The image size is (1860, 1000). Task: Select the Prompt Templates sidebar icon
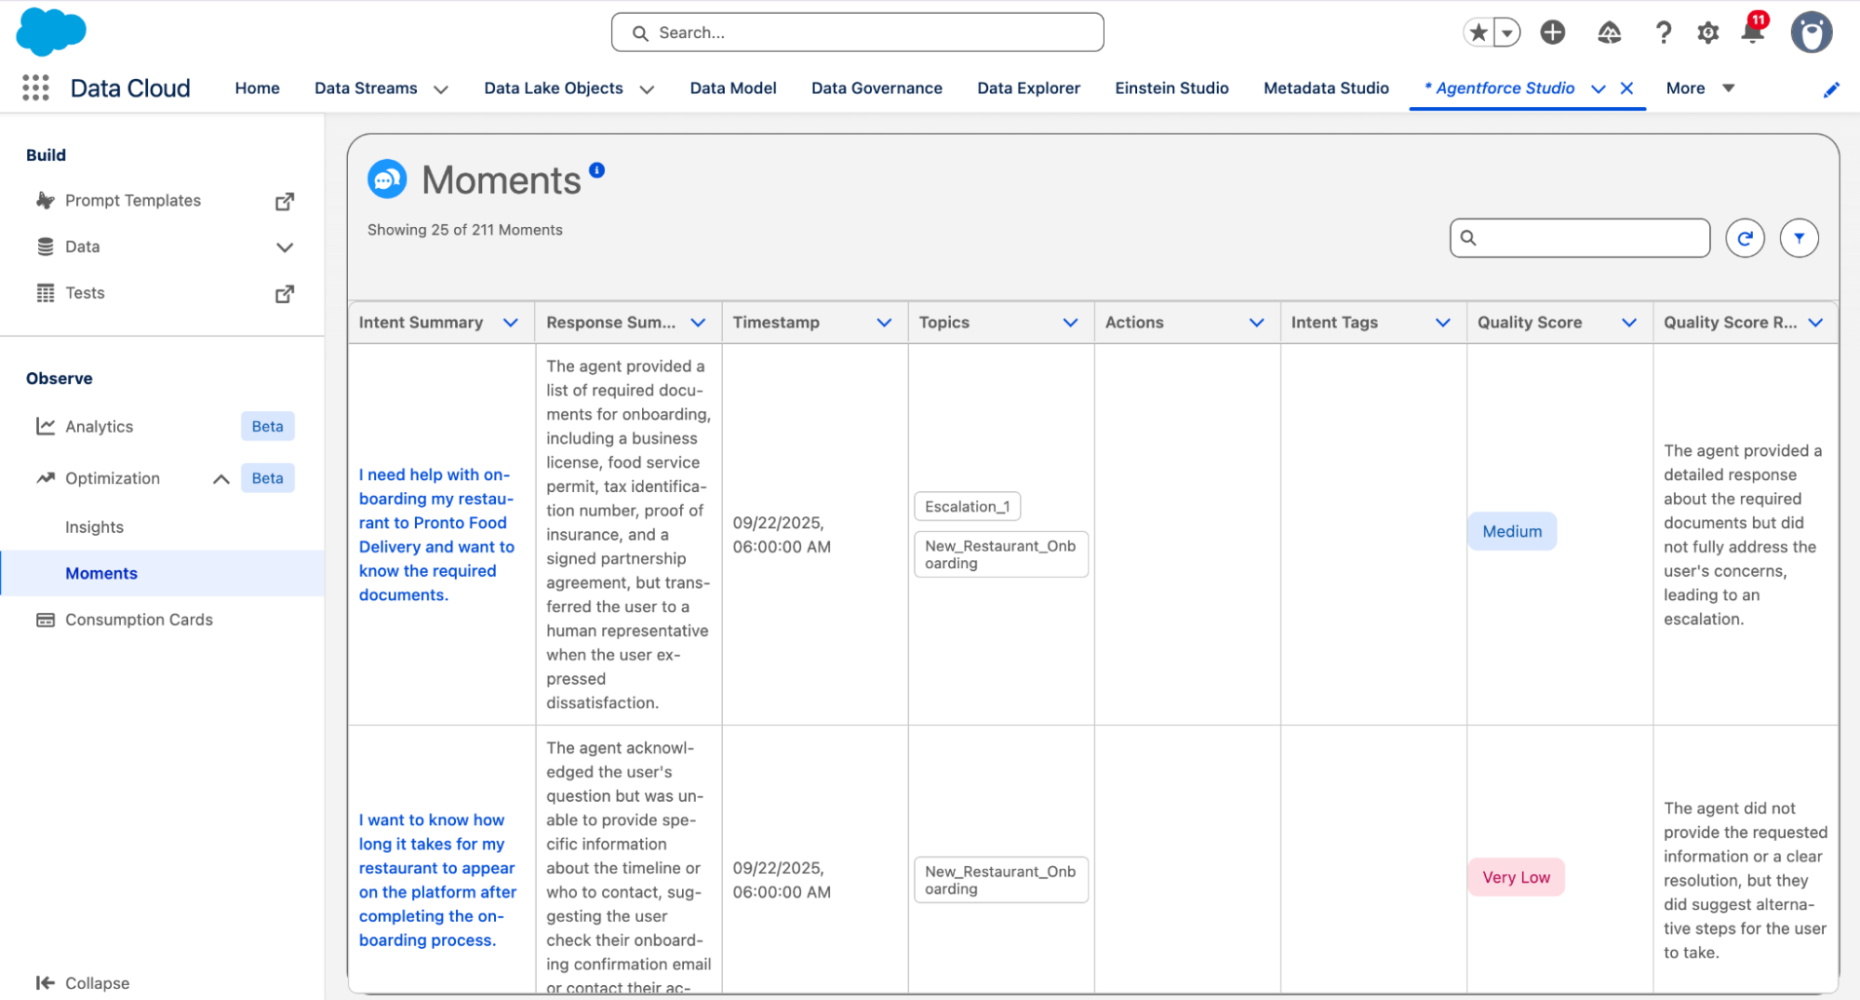45,200
